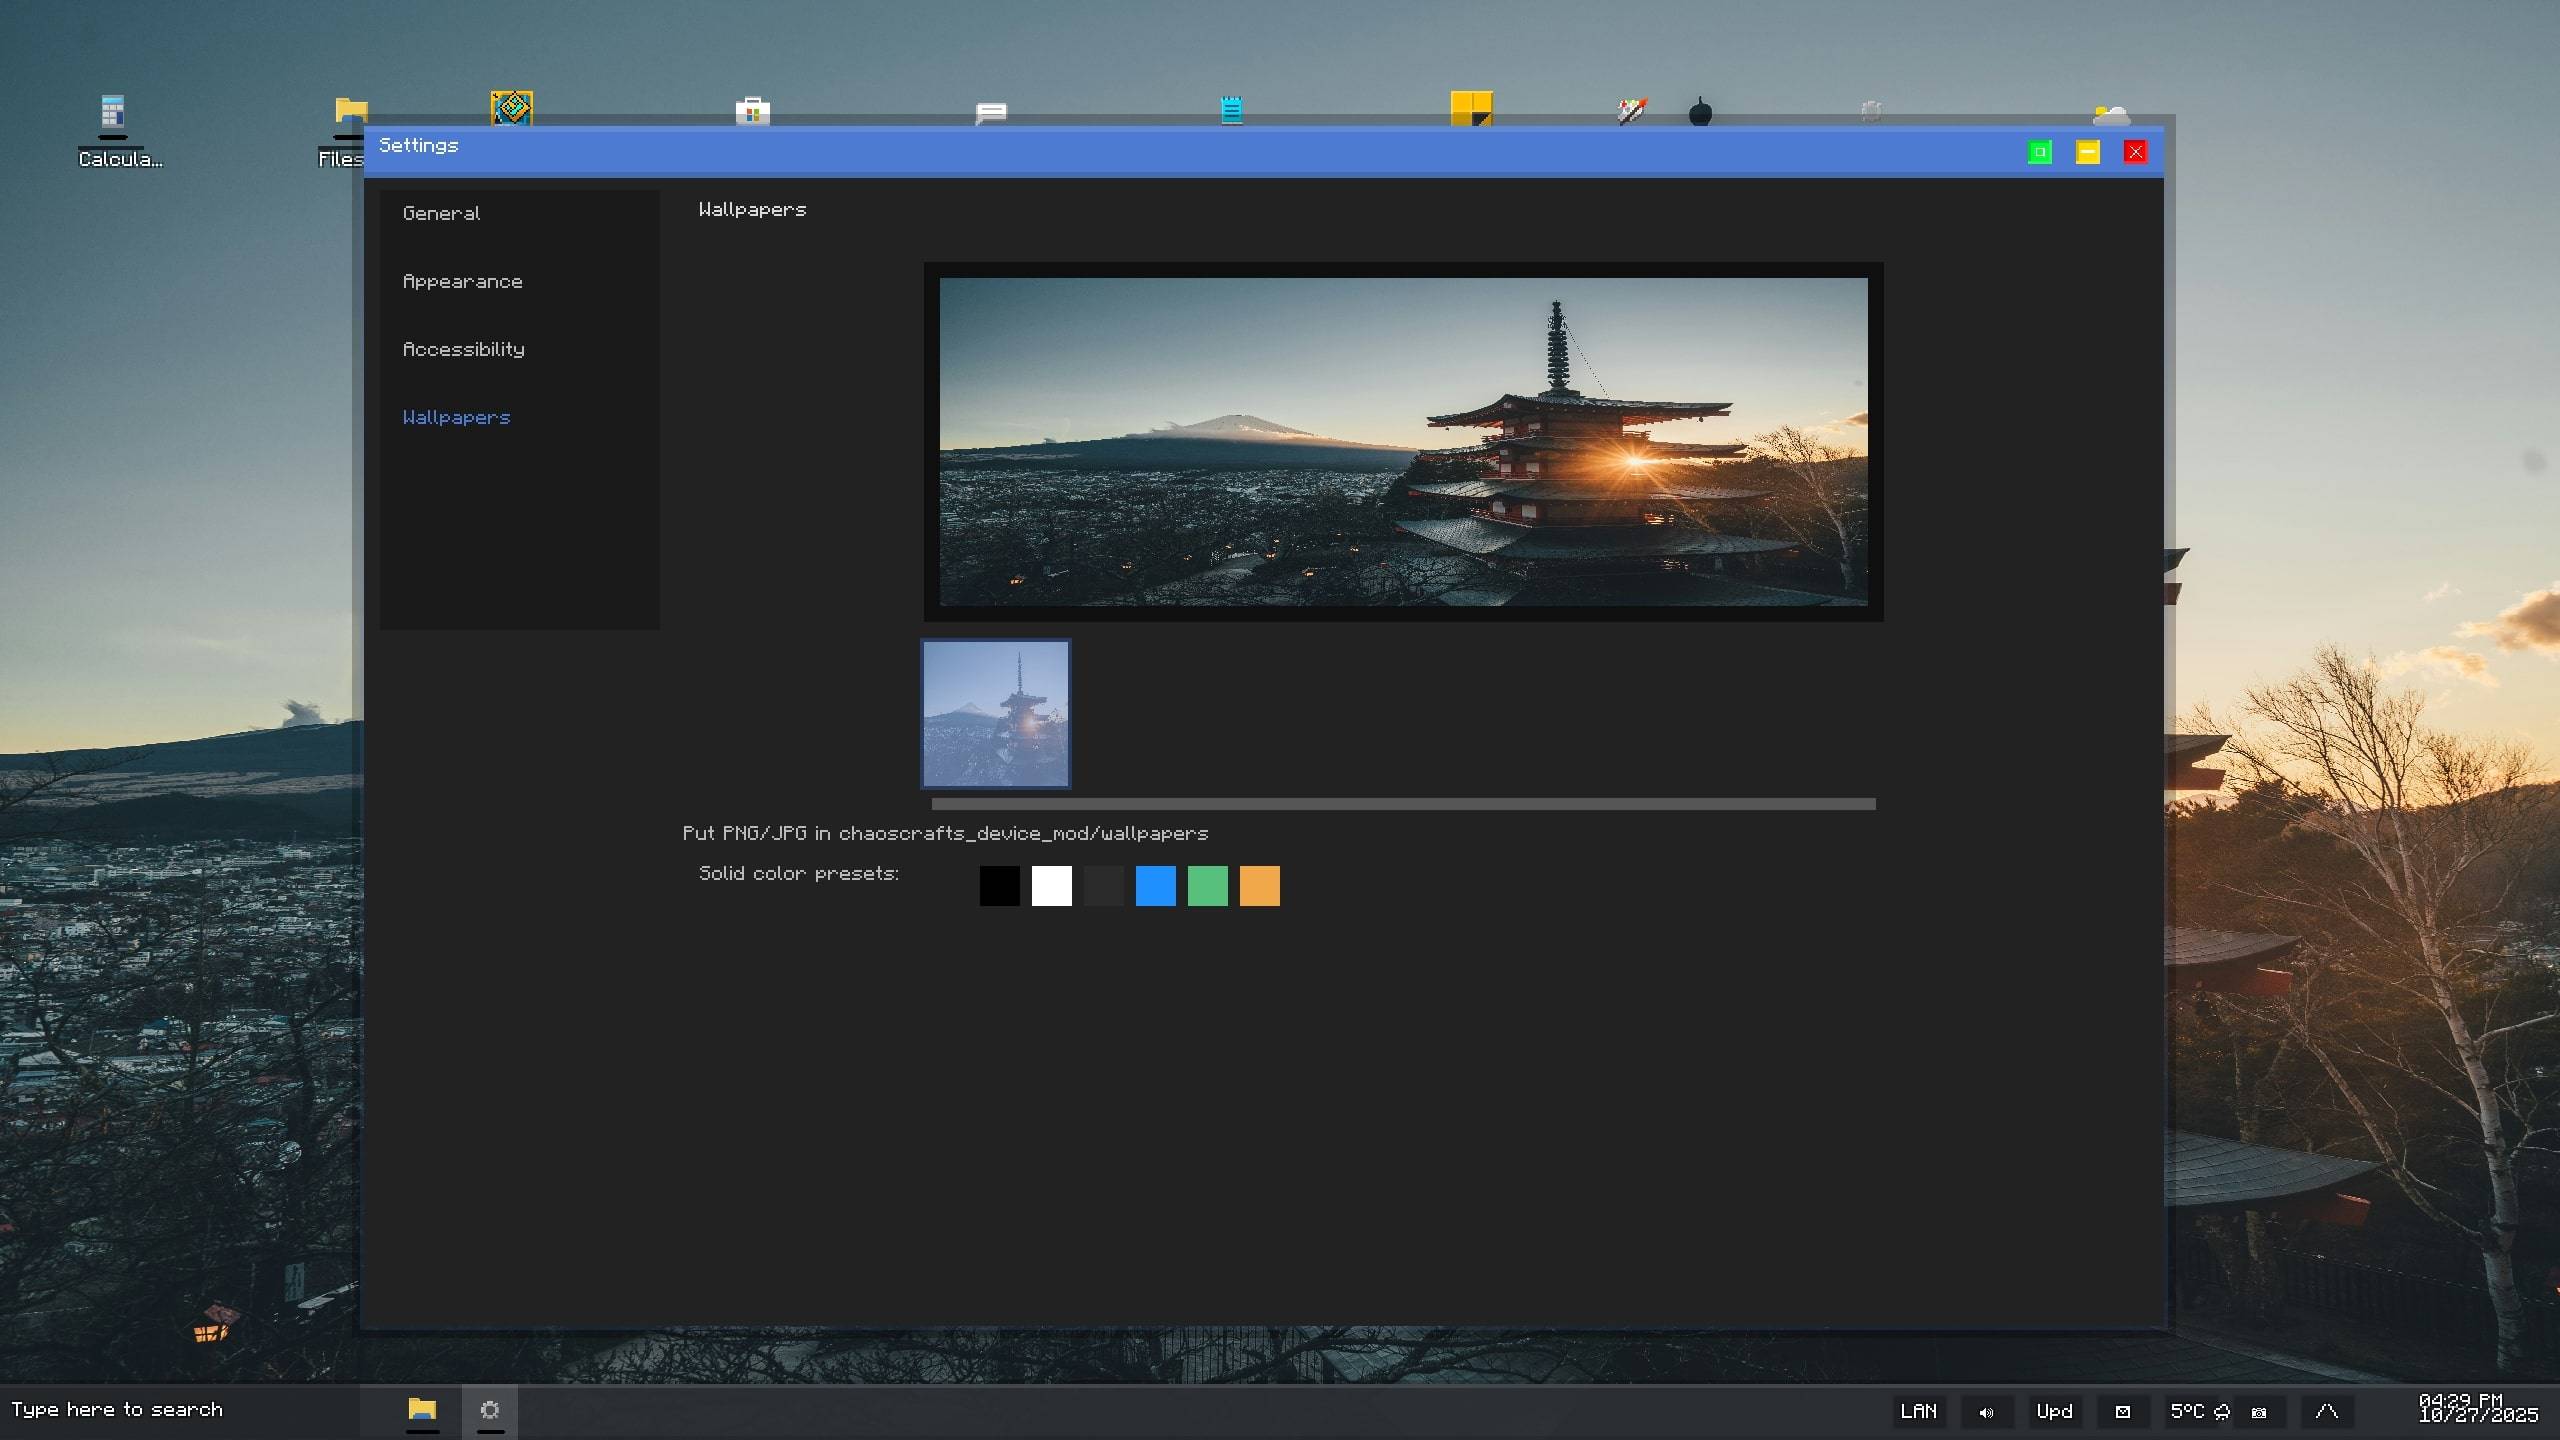Click the Files folder taskbar icon

(422, 1410)
